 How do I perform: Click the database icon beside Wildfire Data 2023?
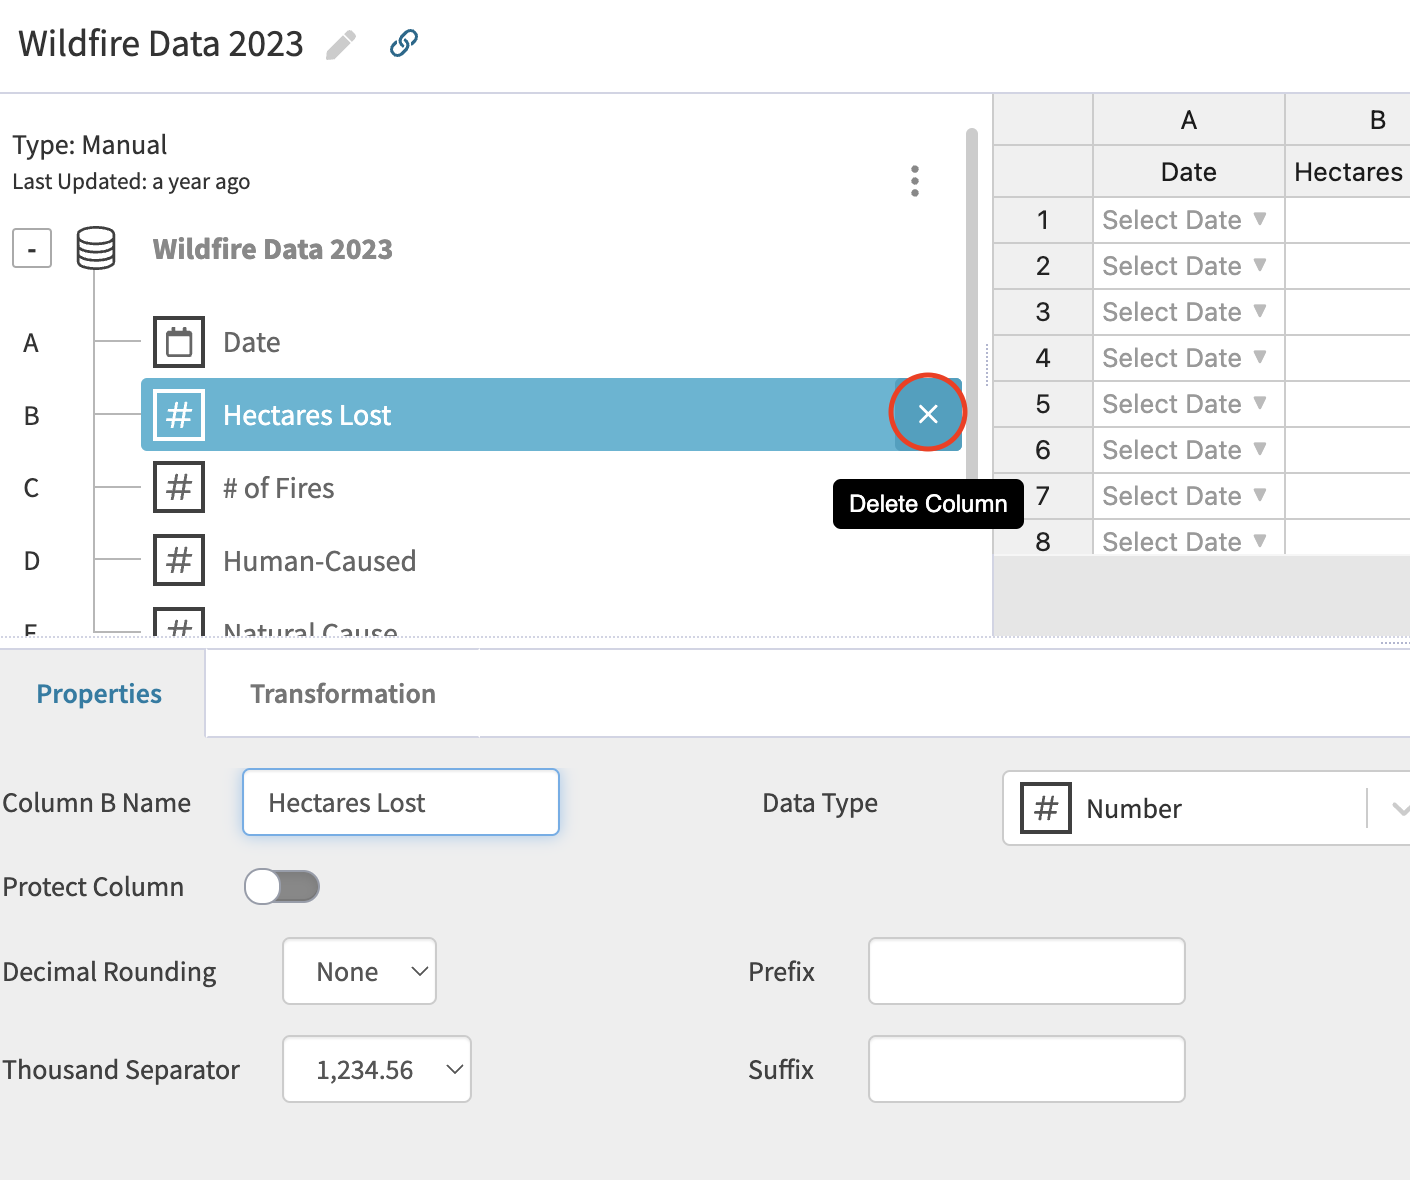click(x=96, y=248)
